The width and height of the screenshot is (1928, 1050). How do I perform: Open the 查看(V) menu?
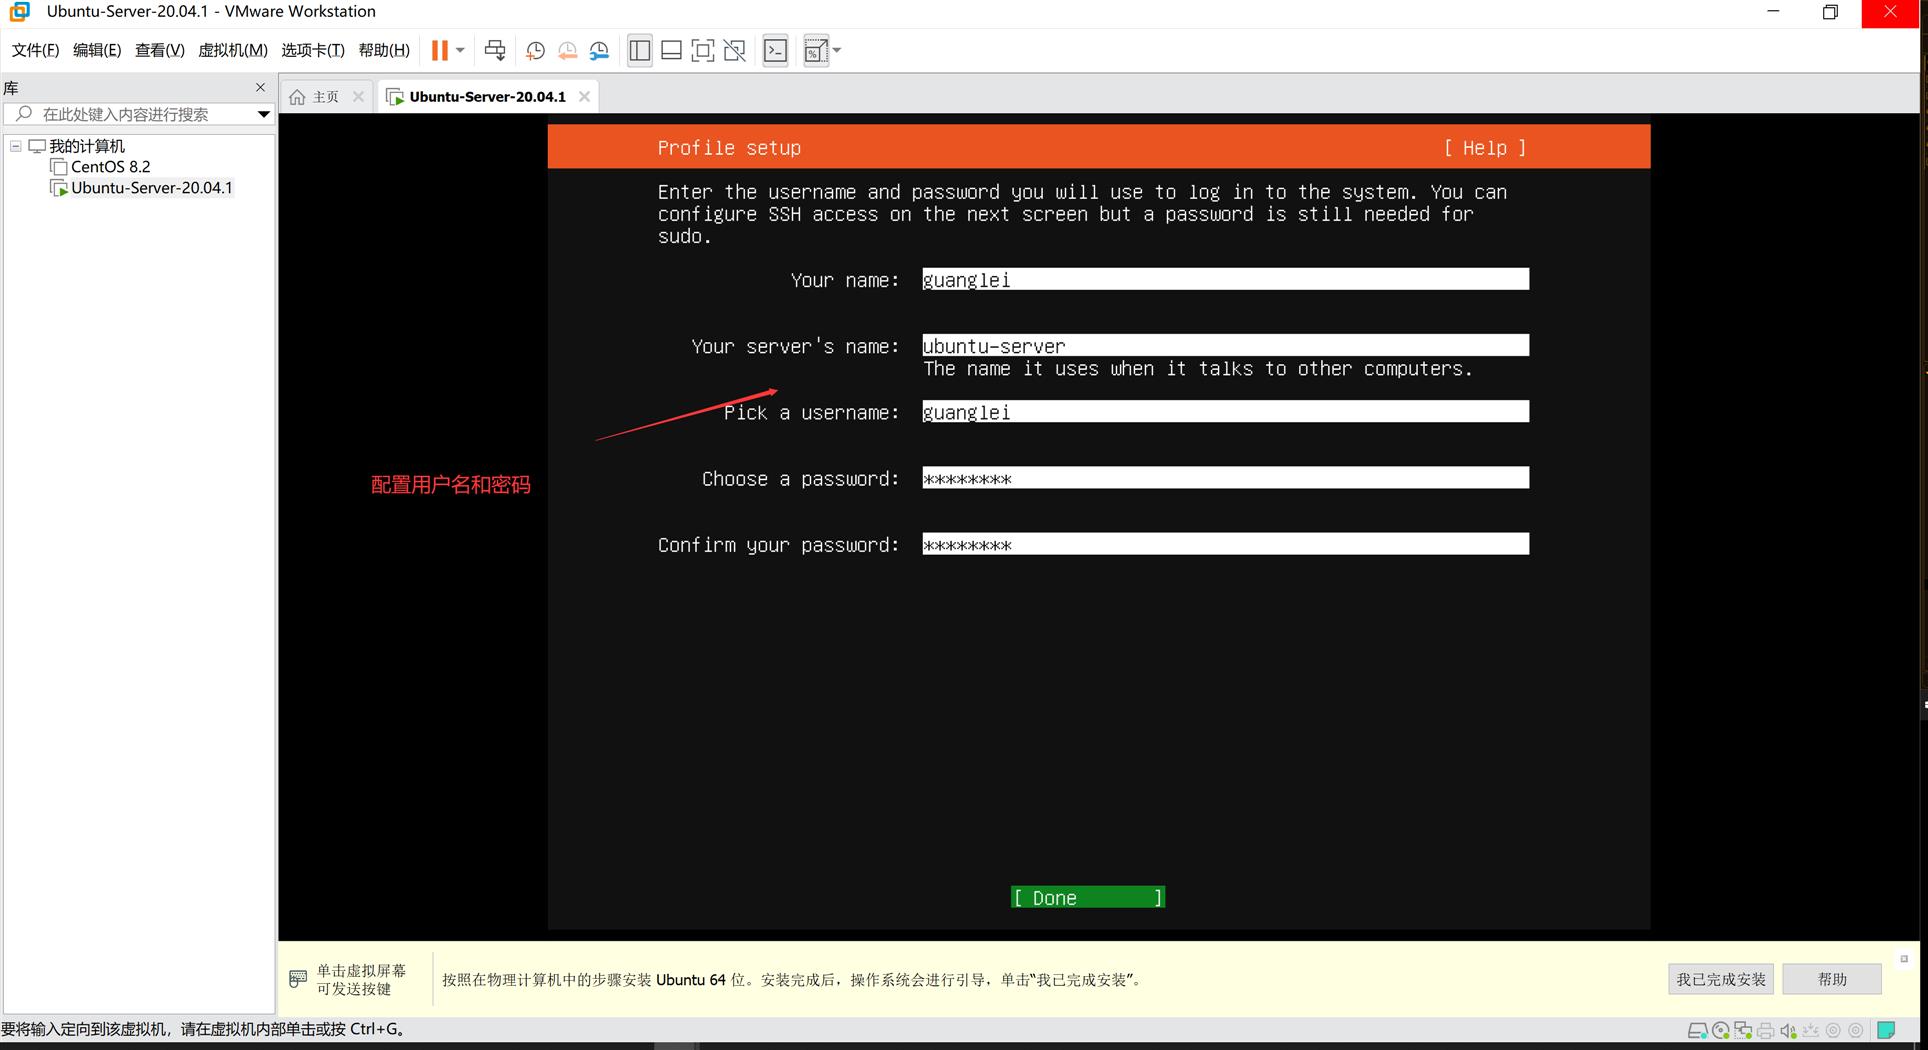tap(160, 50)
